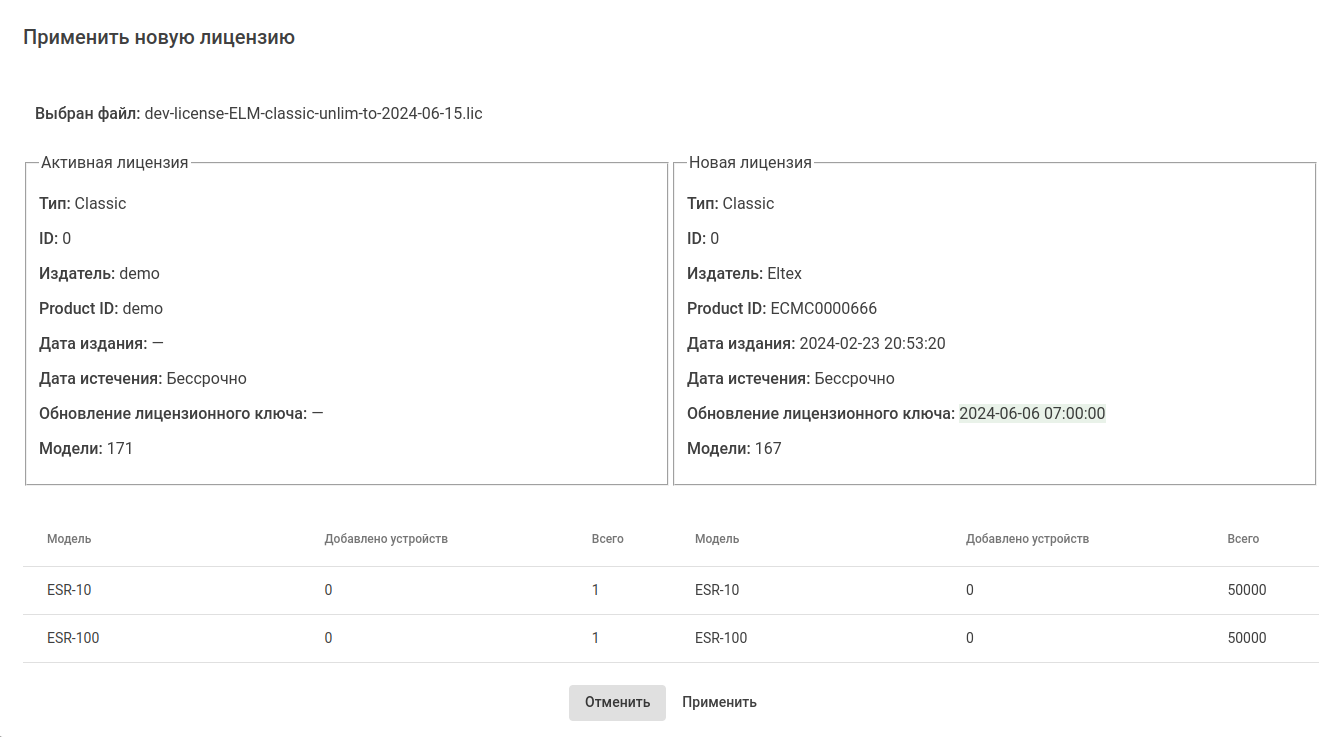Select ESR-100 in the new license table
The height and width of the screenshot is (737, 1339).
721,638
